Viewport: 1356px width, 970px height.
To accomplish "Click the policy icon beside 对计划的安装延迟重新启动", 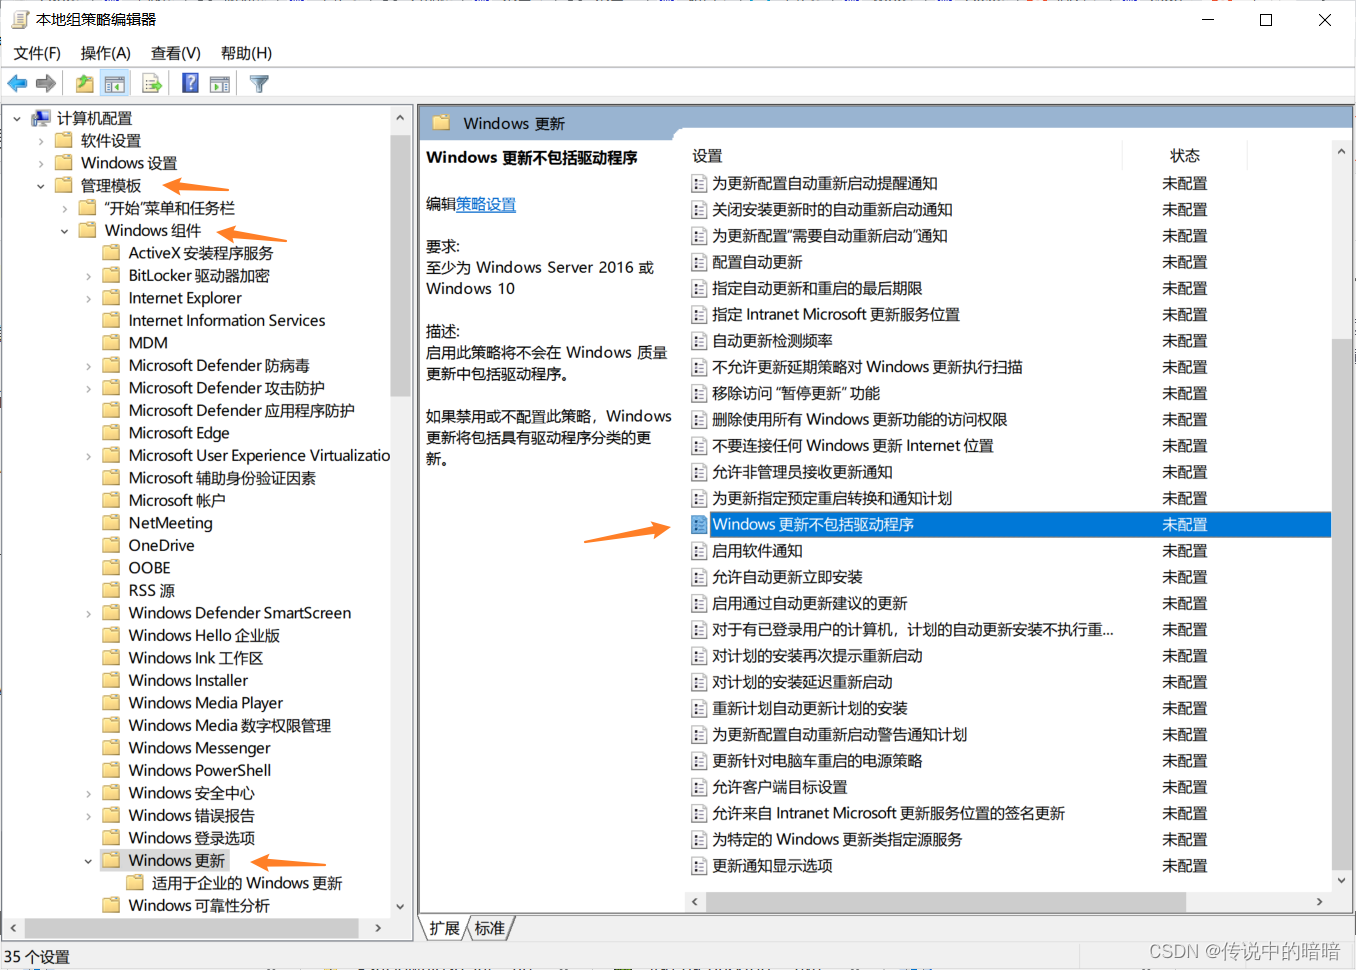I will 699,682.
